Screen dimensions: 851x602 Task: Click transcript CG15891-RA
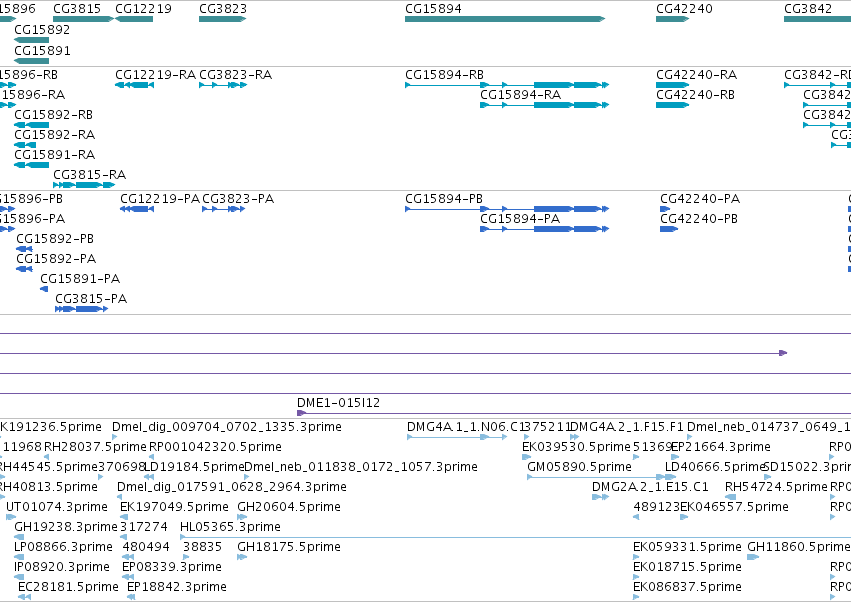(31, 165)
